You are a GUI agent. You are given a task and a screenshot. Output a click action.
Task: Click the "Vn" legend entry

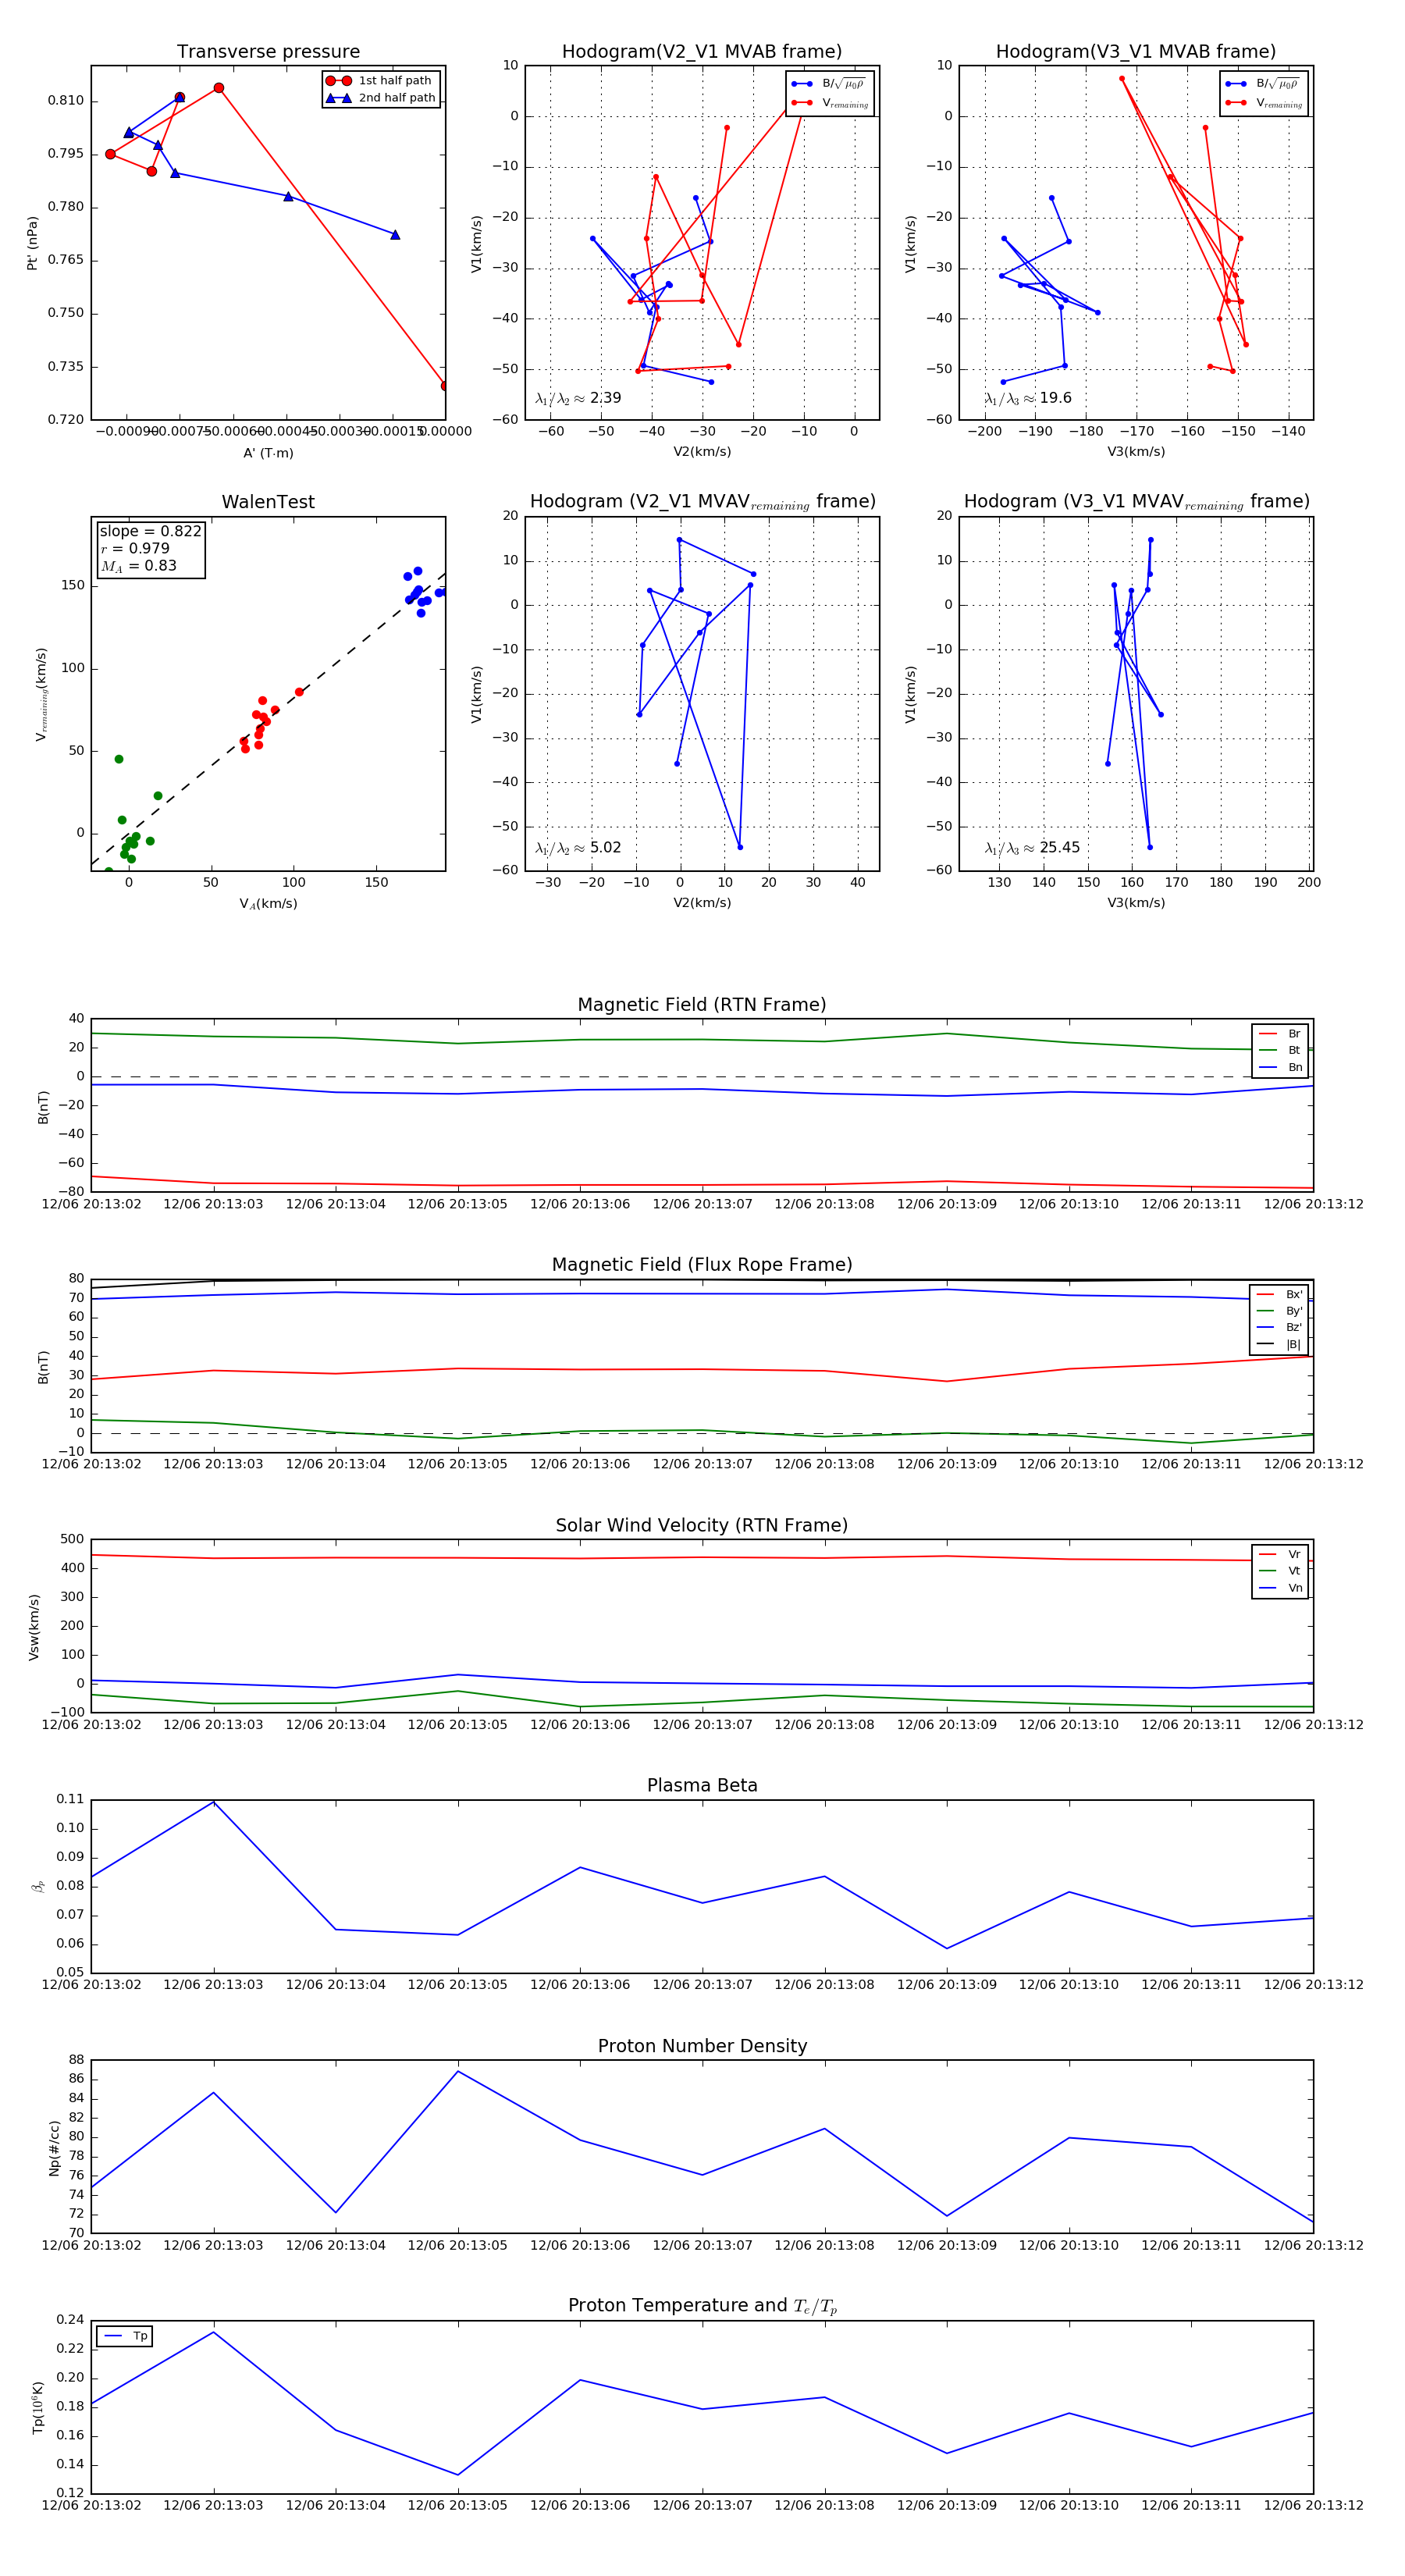(x=1280, y=1588)
